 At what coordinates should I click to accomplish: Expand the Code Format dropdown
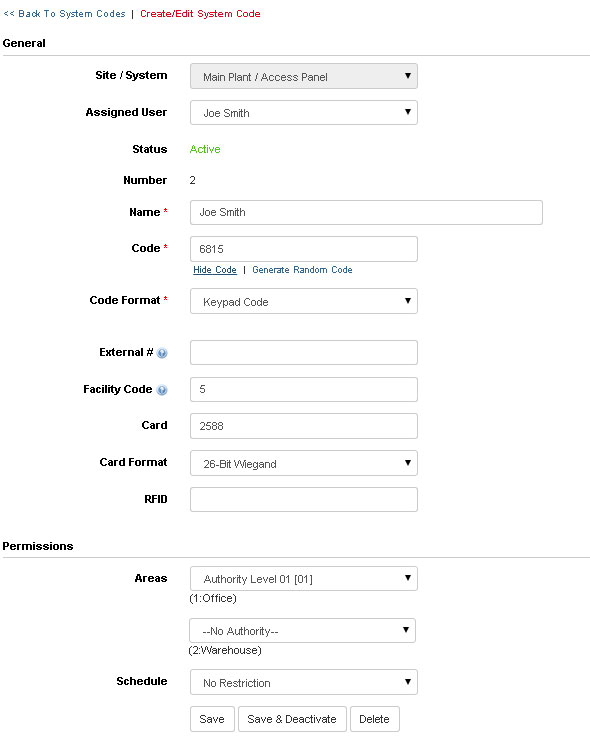pyautogui.click(x=304, y=301)
